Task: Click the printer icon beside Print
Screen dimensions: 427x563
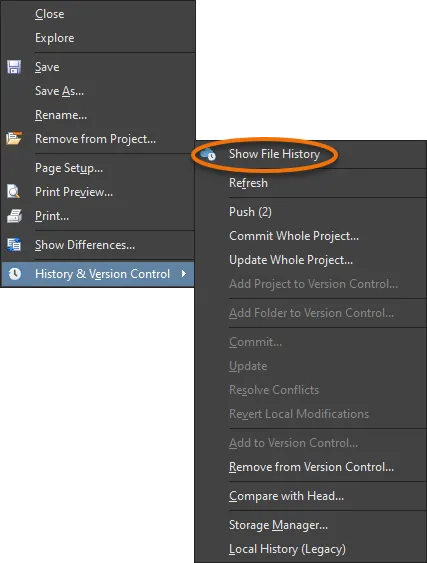Action: point(14,216)
